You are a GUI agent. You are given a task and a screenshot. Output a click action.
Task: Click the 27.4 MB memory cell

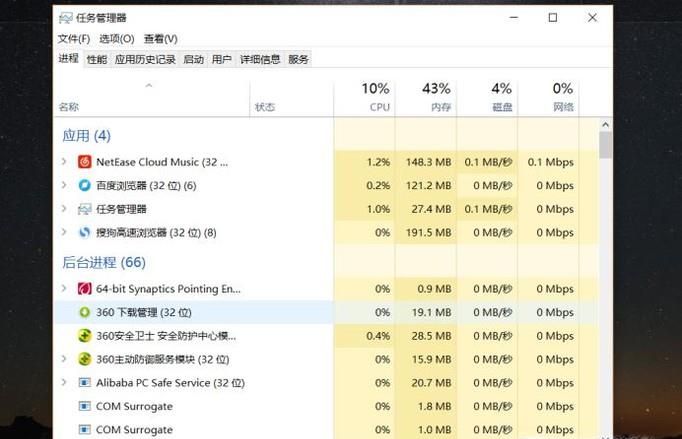point(426,209)
